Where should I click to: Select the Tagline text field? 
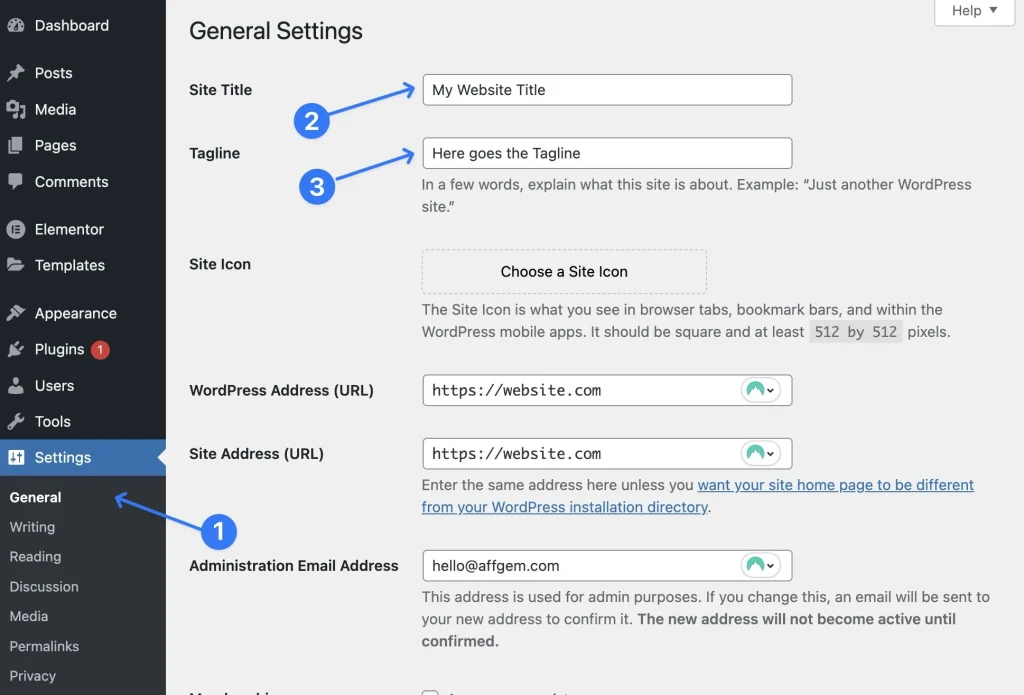click(606, 153)
